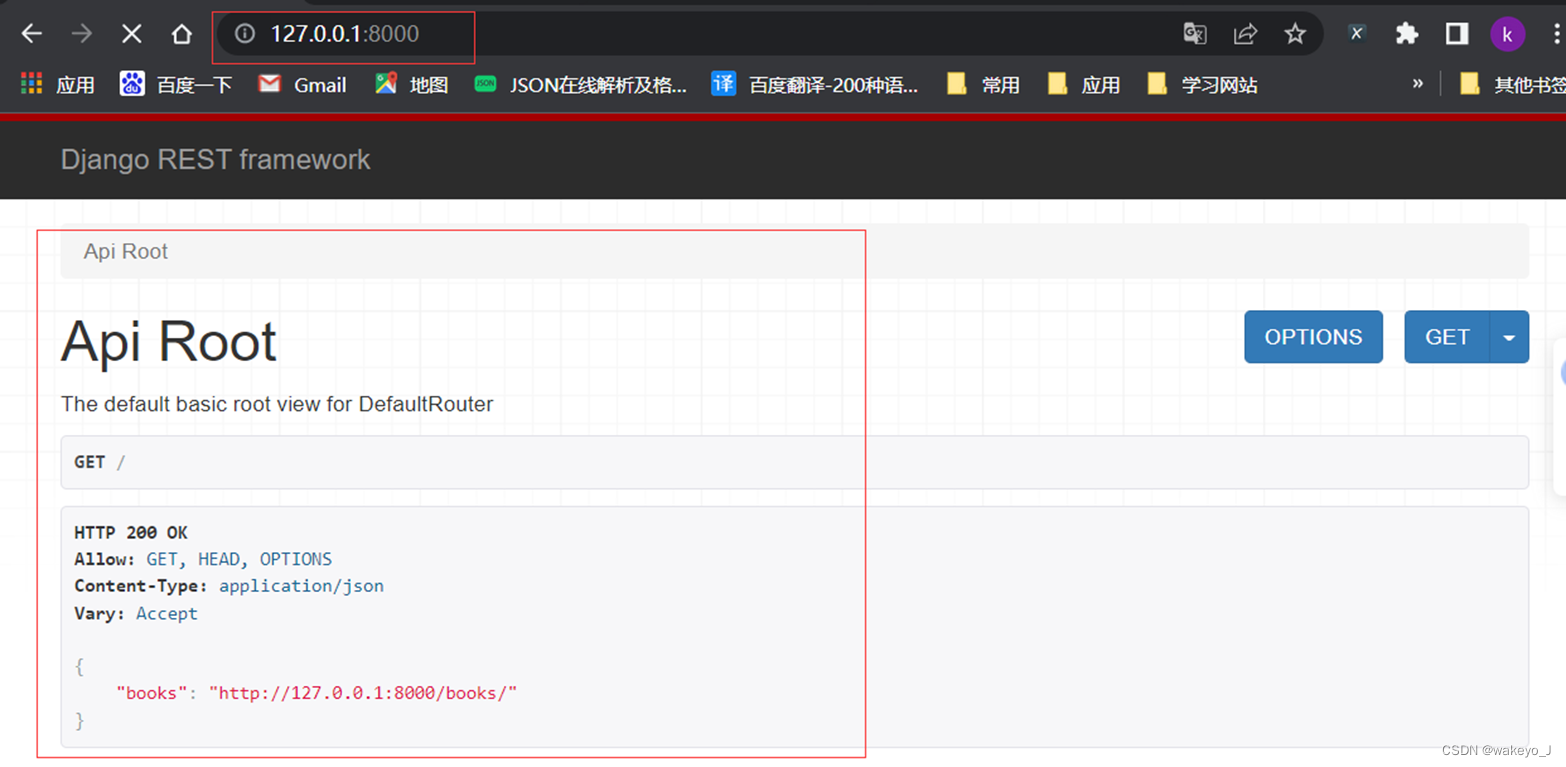The image size is (1566, 767).
Task: Open the 常用 bookmark folder
Action: pos(984,85)
